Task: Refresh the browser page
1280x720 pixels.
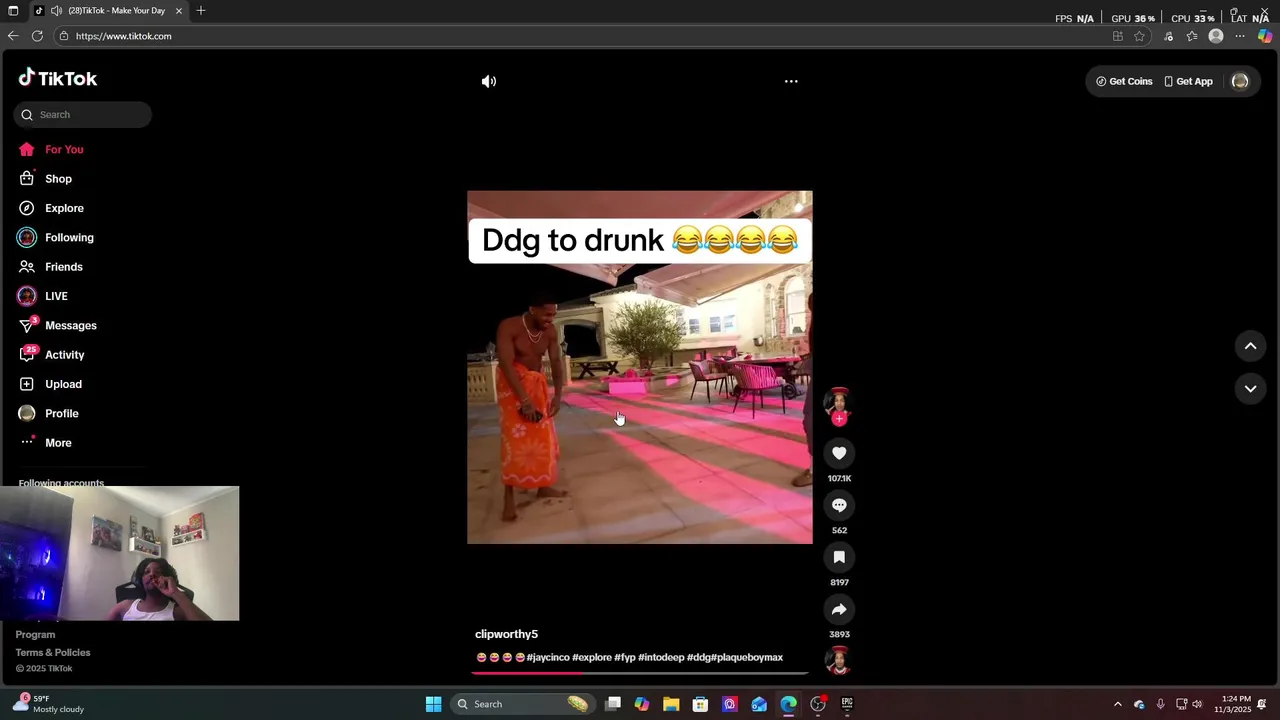Action: tap(37, 36)
